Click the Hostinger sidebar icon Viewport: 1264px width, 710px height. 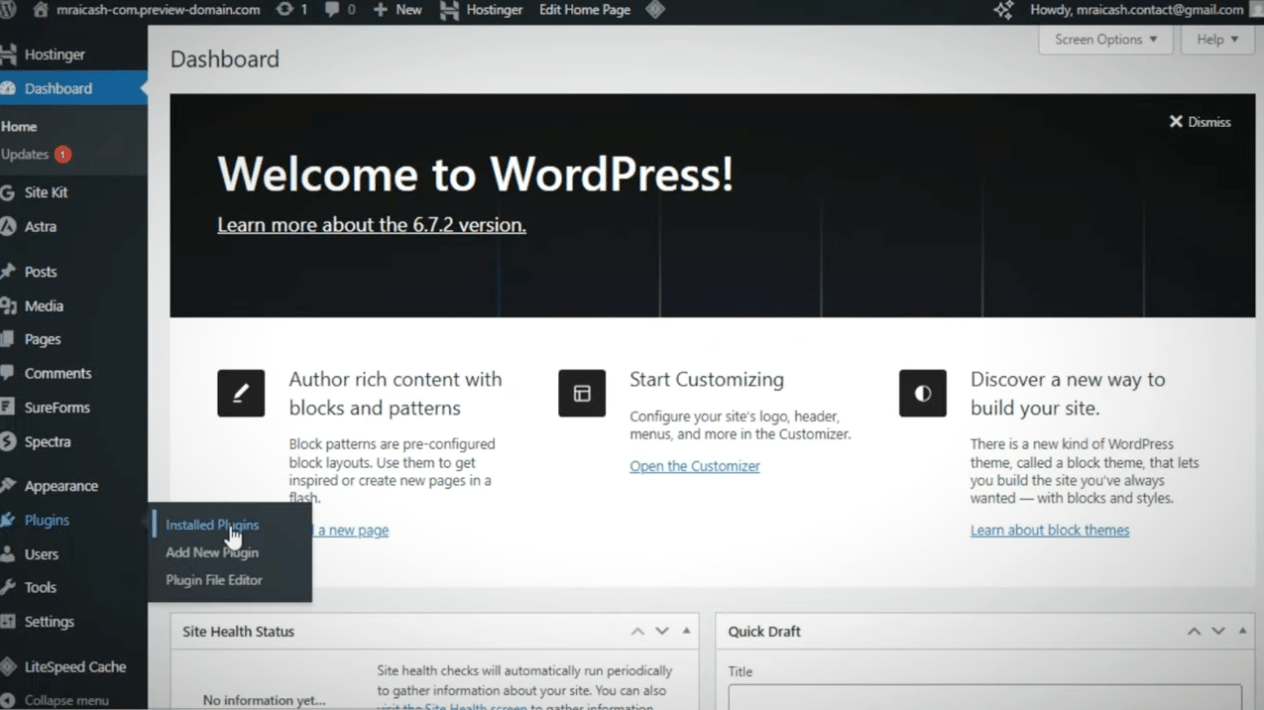[8, 55]
